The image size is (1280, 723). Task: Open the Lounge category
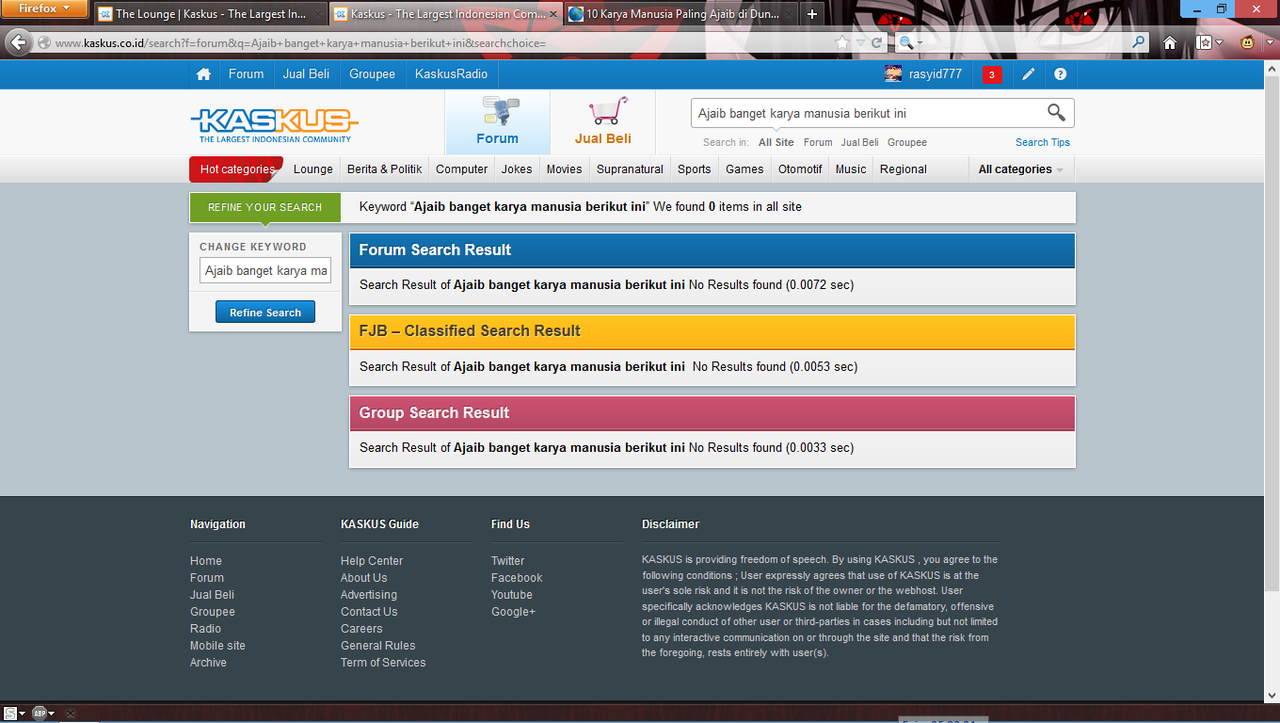point(313,169)
